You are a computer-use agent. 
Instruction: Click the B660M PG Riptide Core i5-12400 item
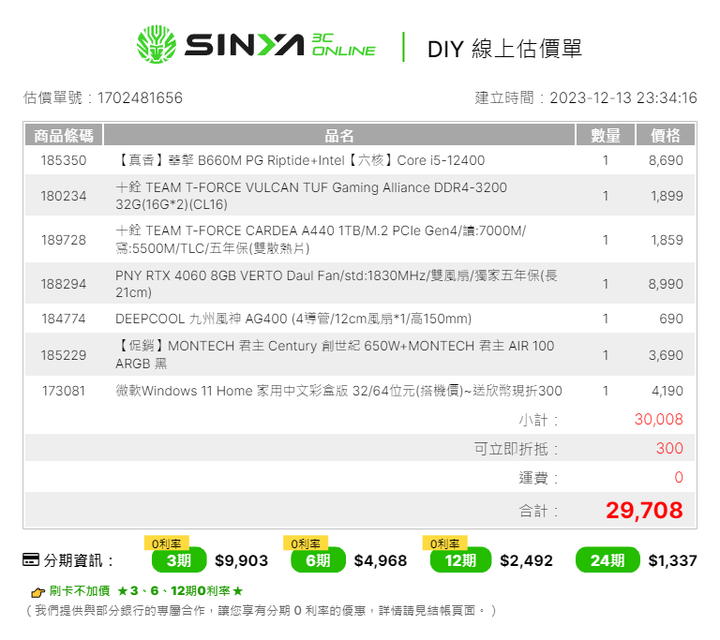pyautogui.click(x=300, y=160)
